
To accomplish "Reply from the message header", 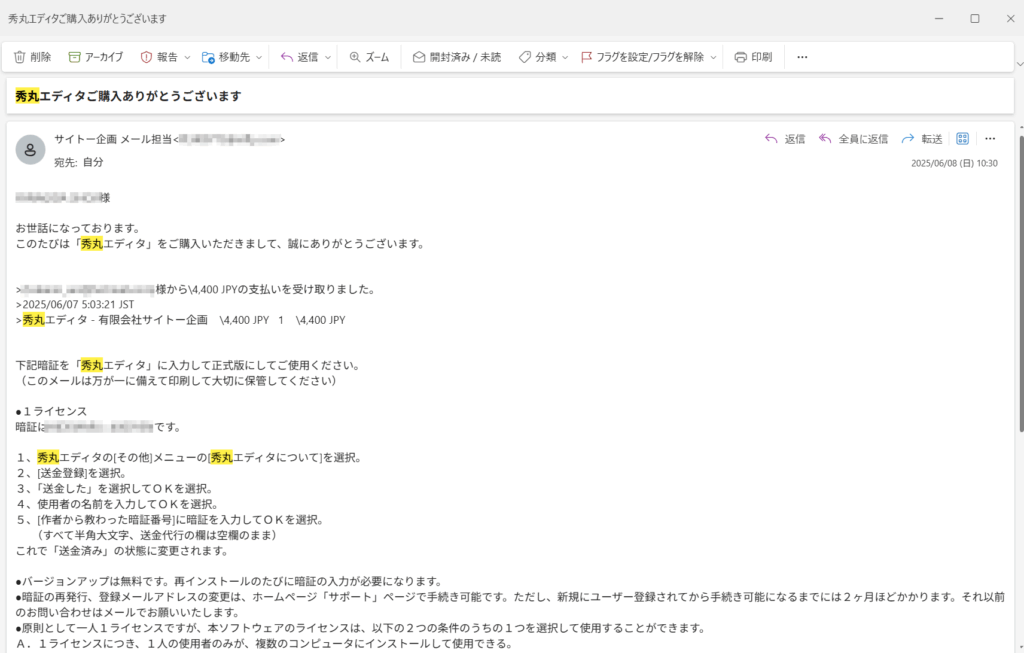I will [x=785, y=139].
